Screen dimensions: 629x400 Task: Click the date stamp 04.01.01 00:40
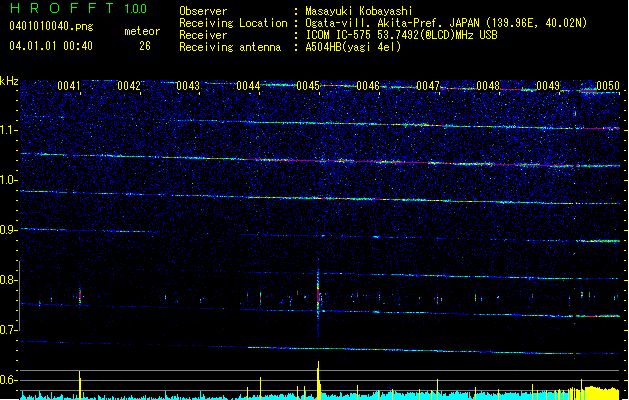coord(51,46)
